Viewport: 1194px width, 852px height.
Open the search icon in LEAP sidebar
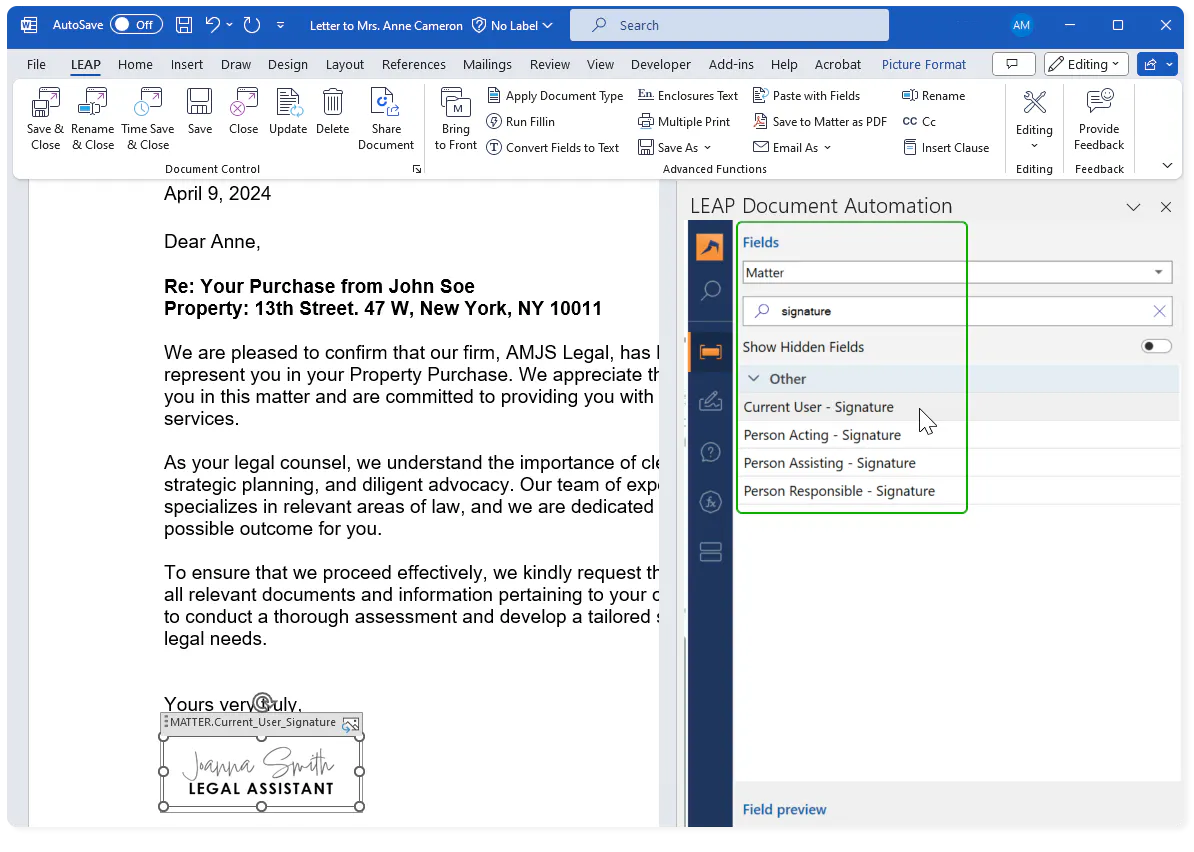coord(710,291)
